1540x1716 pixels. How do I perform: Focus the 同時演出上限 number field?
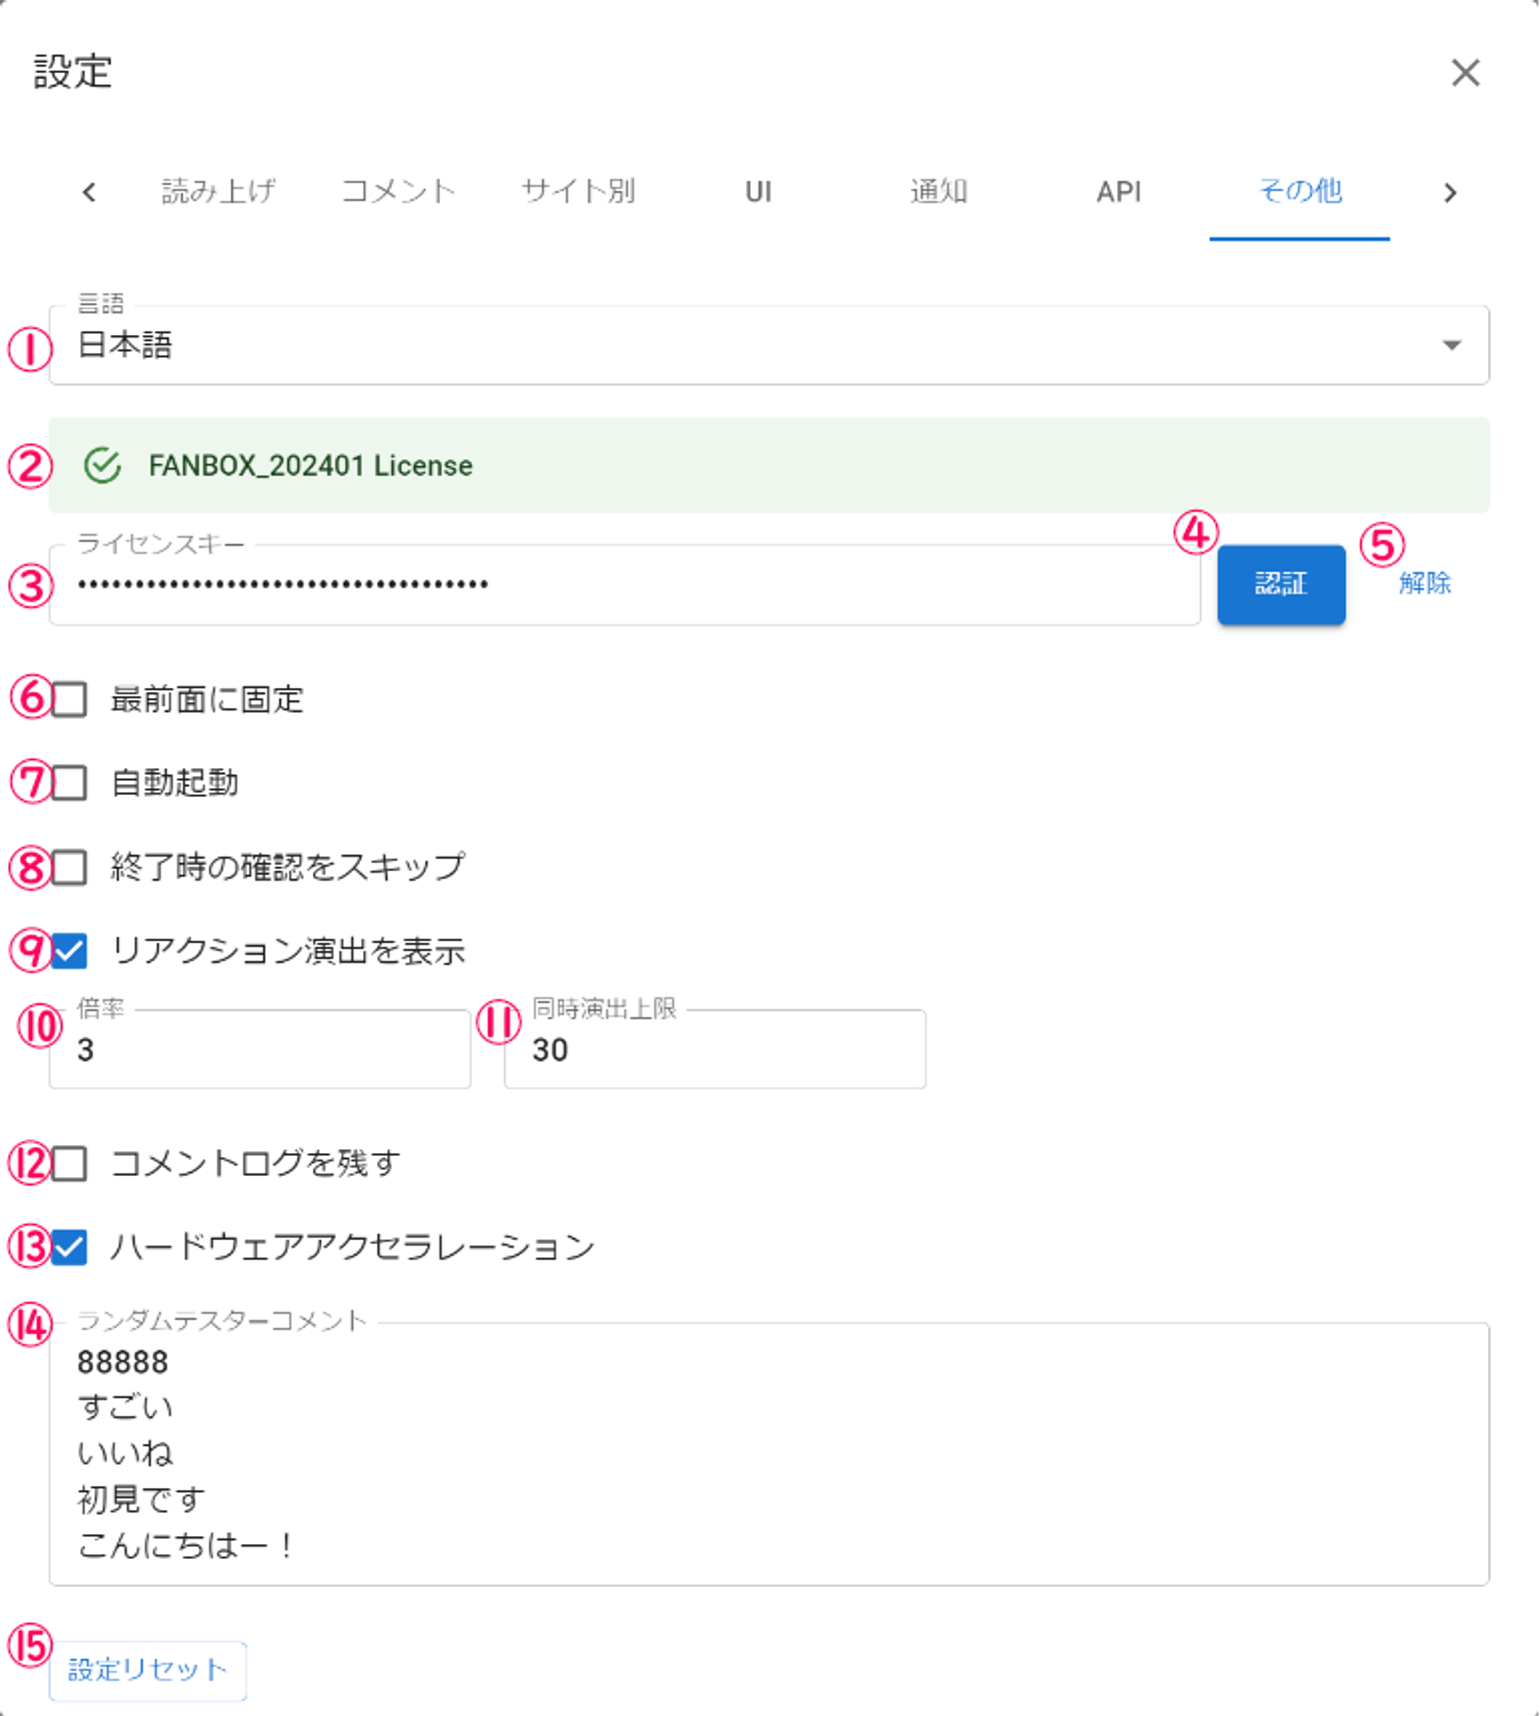(x=714, y=1050)
